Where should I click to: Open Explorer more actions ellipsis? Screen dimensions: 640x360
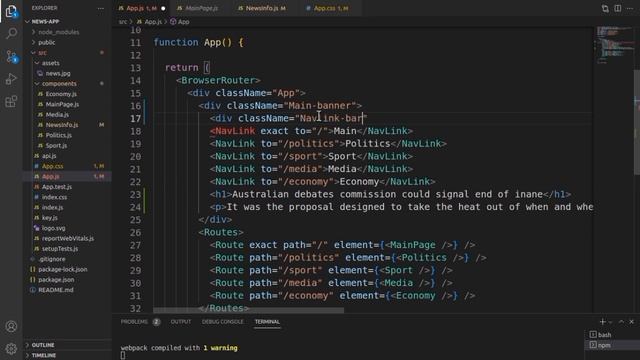(x=100, y=8)
